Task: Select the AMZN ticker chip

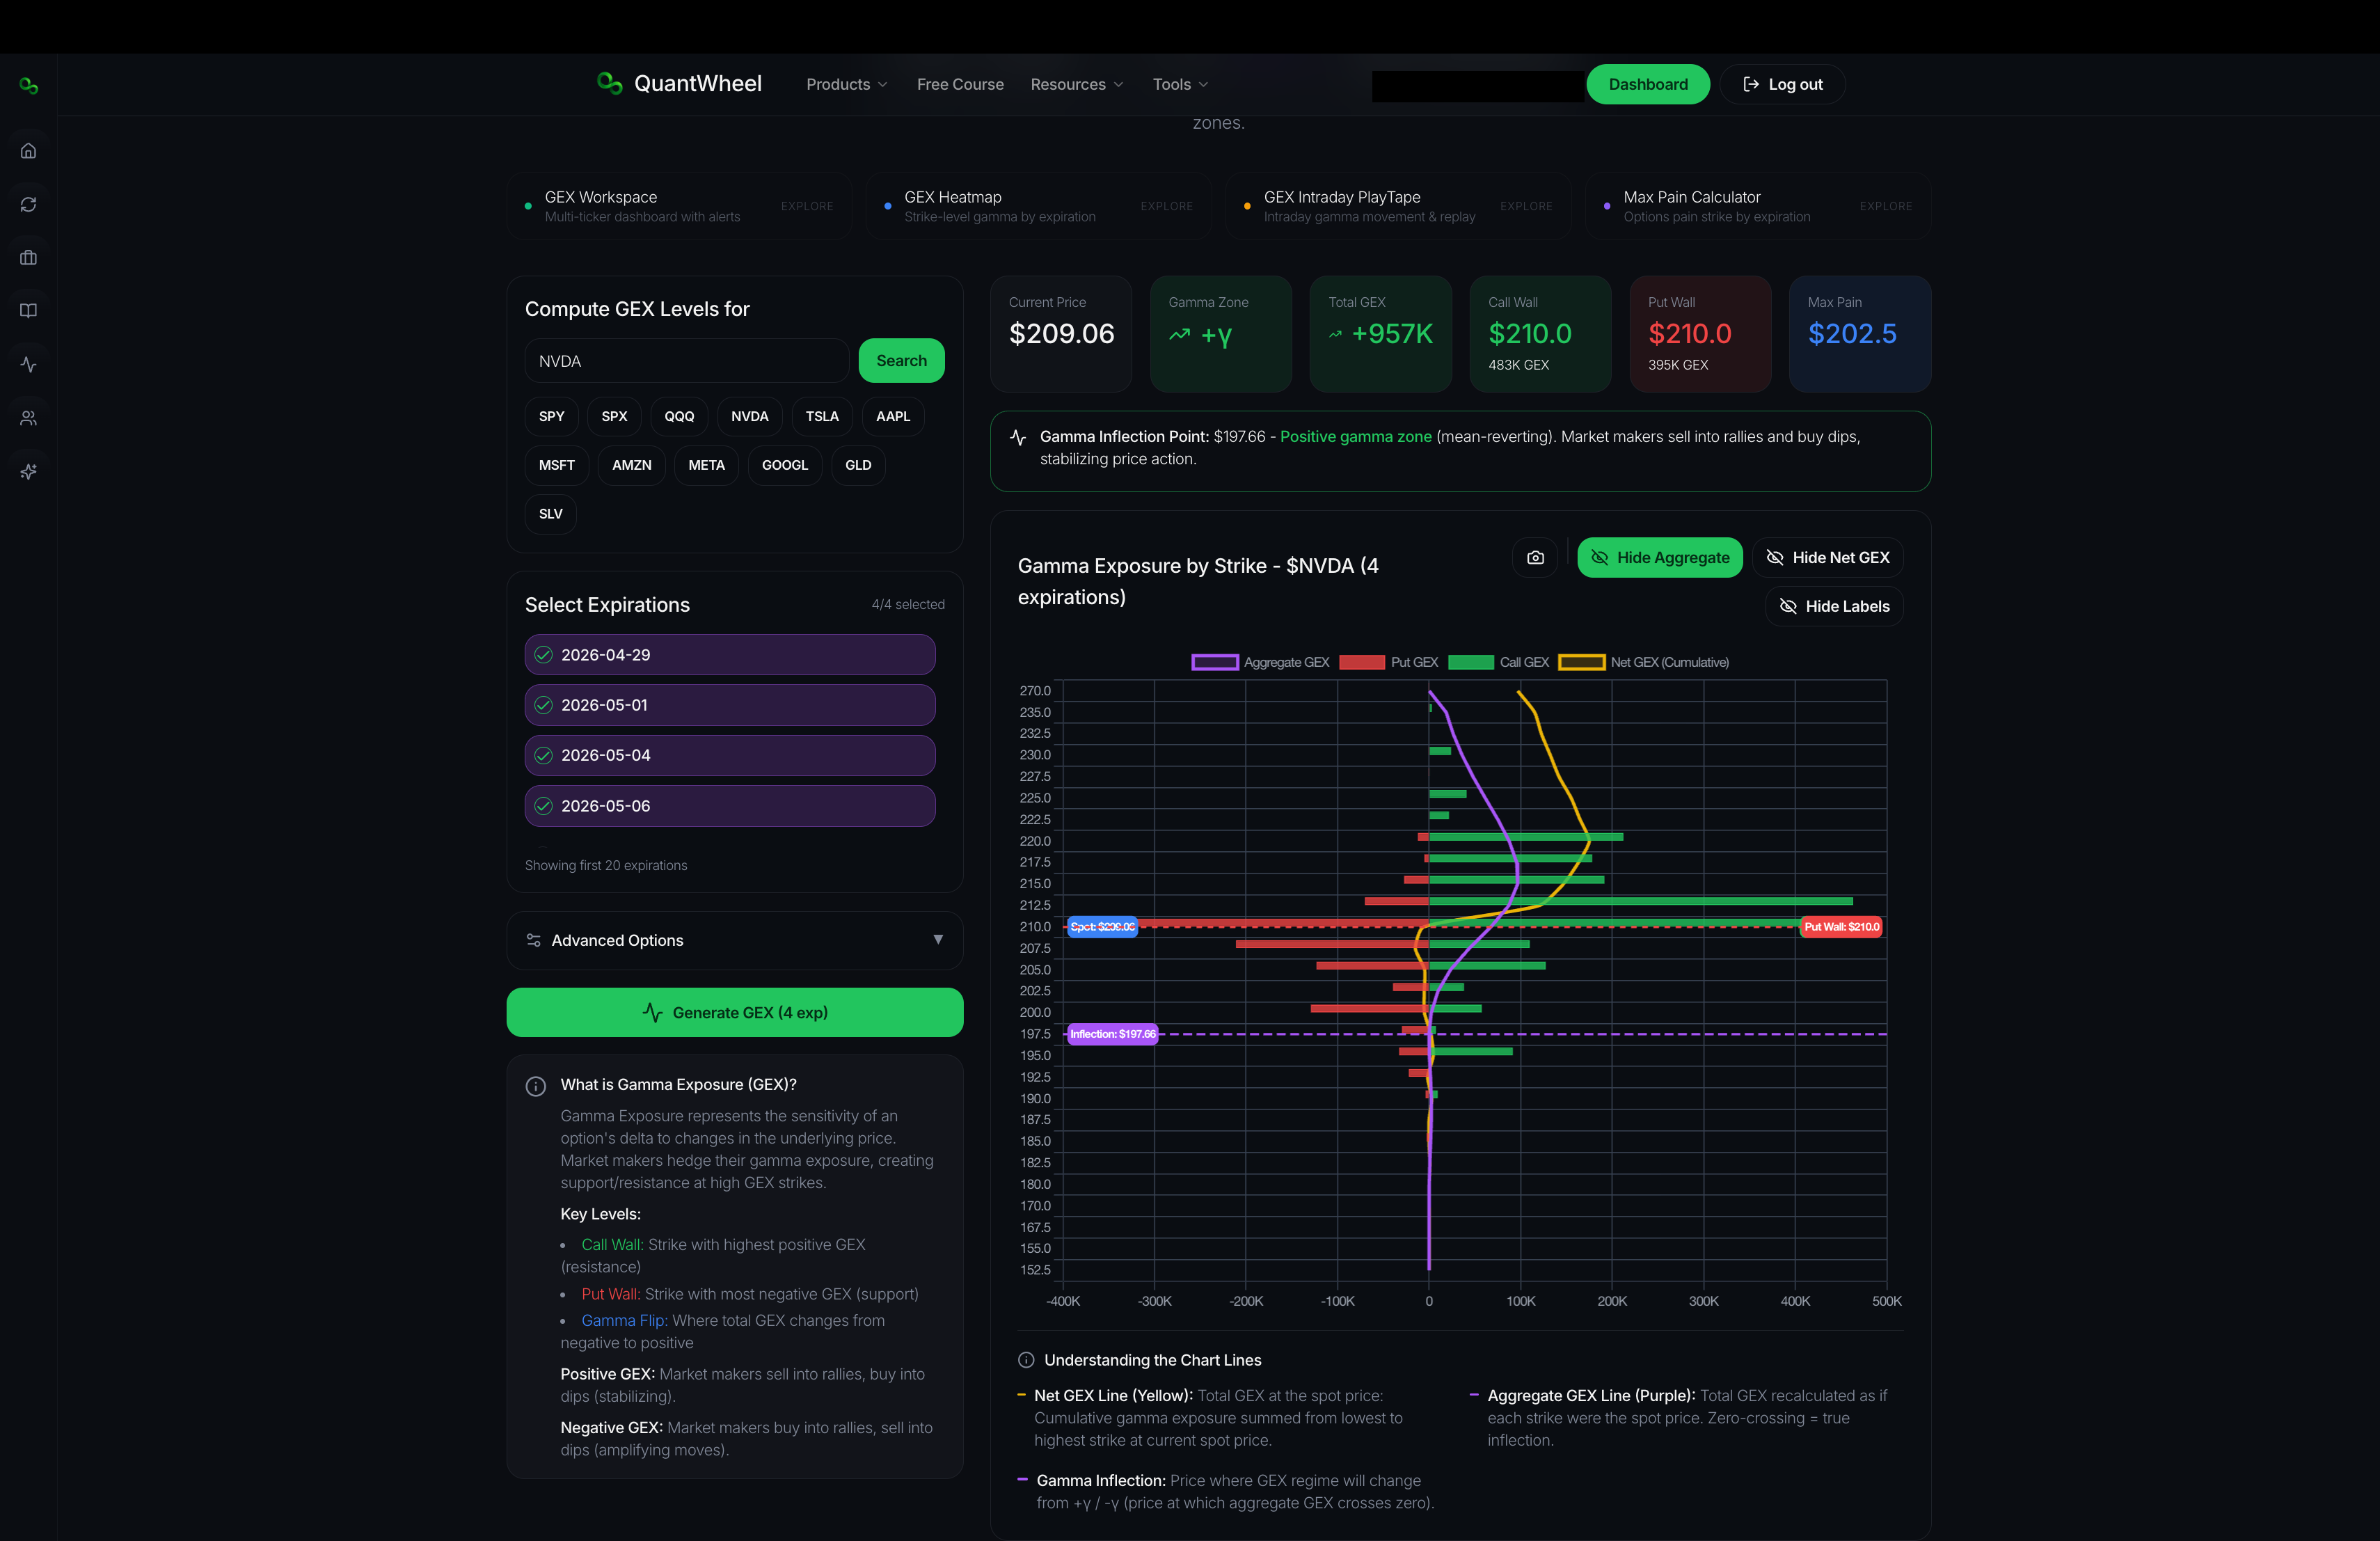Action: [x=632, y=465]
